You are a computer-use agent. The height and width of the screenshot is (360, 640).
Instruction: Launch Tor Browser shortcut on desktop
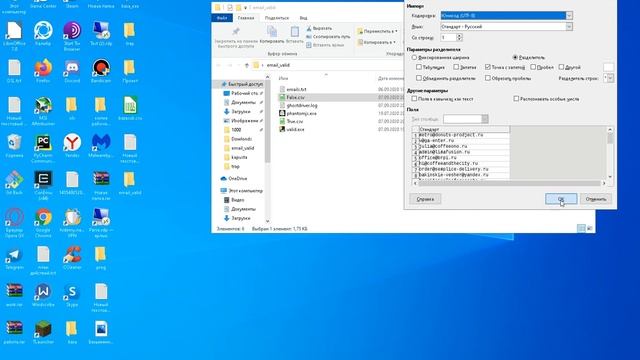pos(72,35)
